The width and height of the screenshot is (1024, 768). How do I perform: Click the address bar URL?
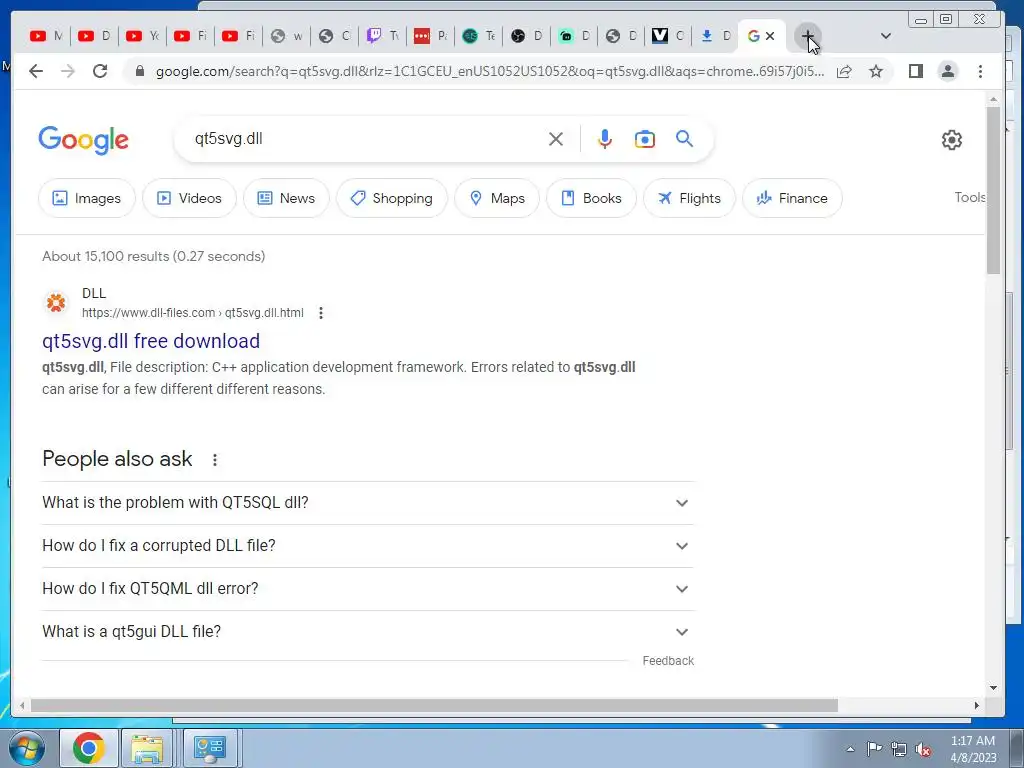click(x=490, y=71)
